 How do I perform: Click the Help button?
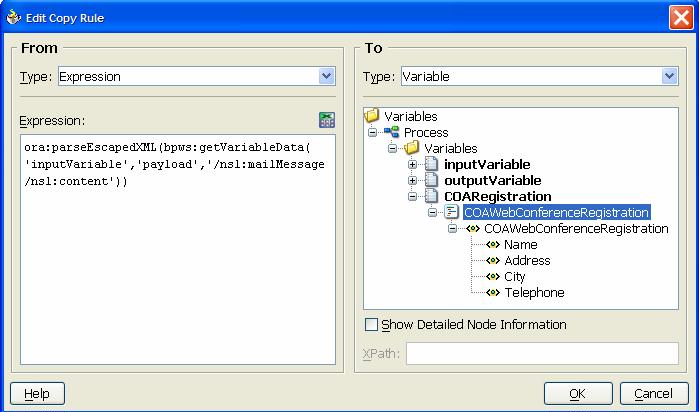tap(36, 393)
